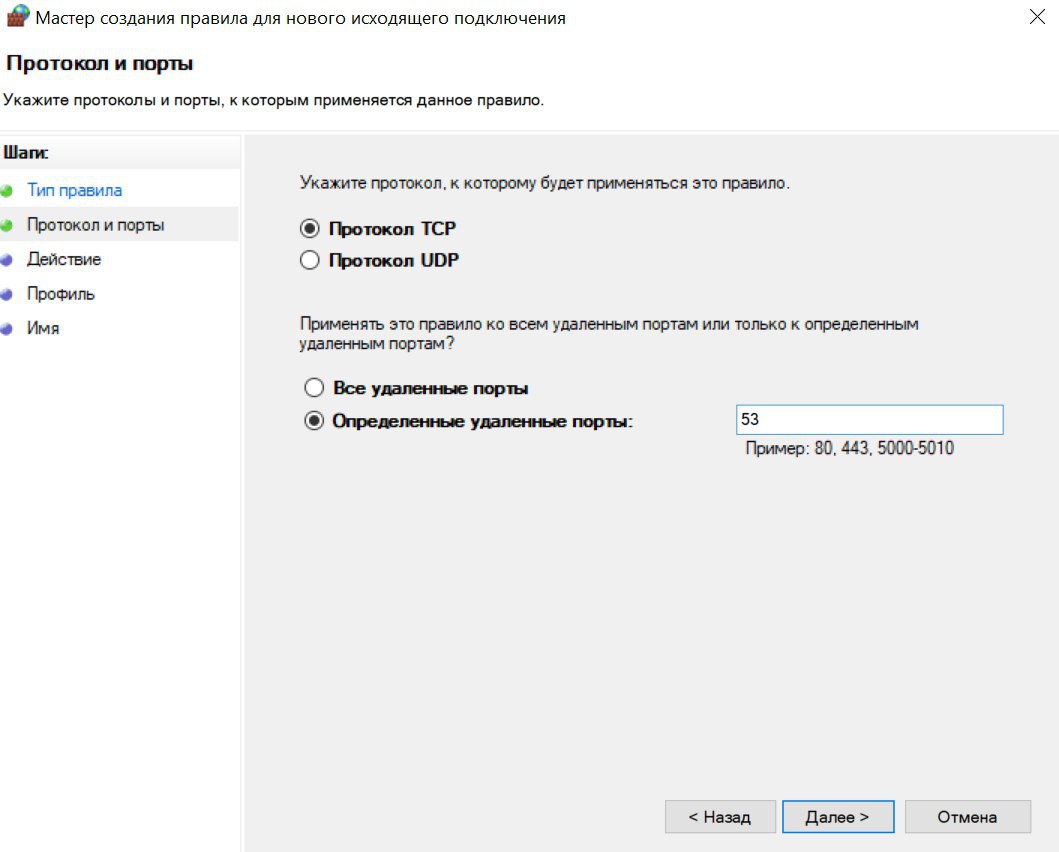Select the 'Имя' step in sidebar
This screenshot has width=1059, height=852.
43,329
